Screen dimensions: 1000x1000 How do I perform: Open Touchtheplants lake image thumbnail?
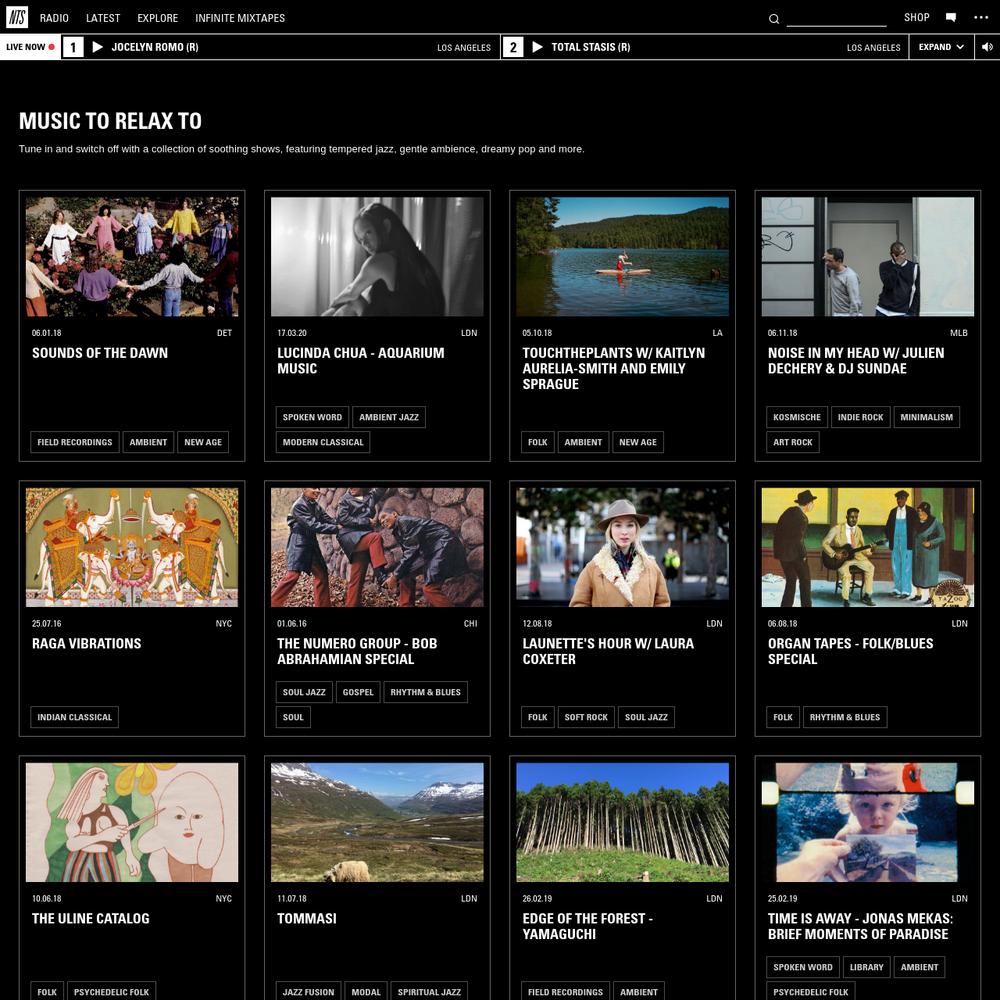pyautogui.click(x=622, y=256)
